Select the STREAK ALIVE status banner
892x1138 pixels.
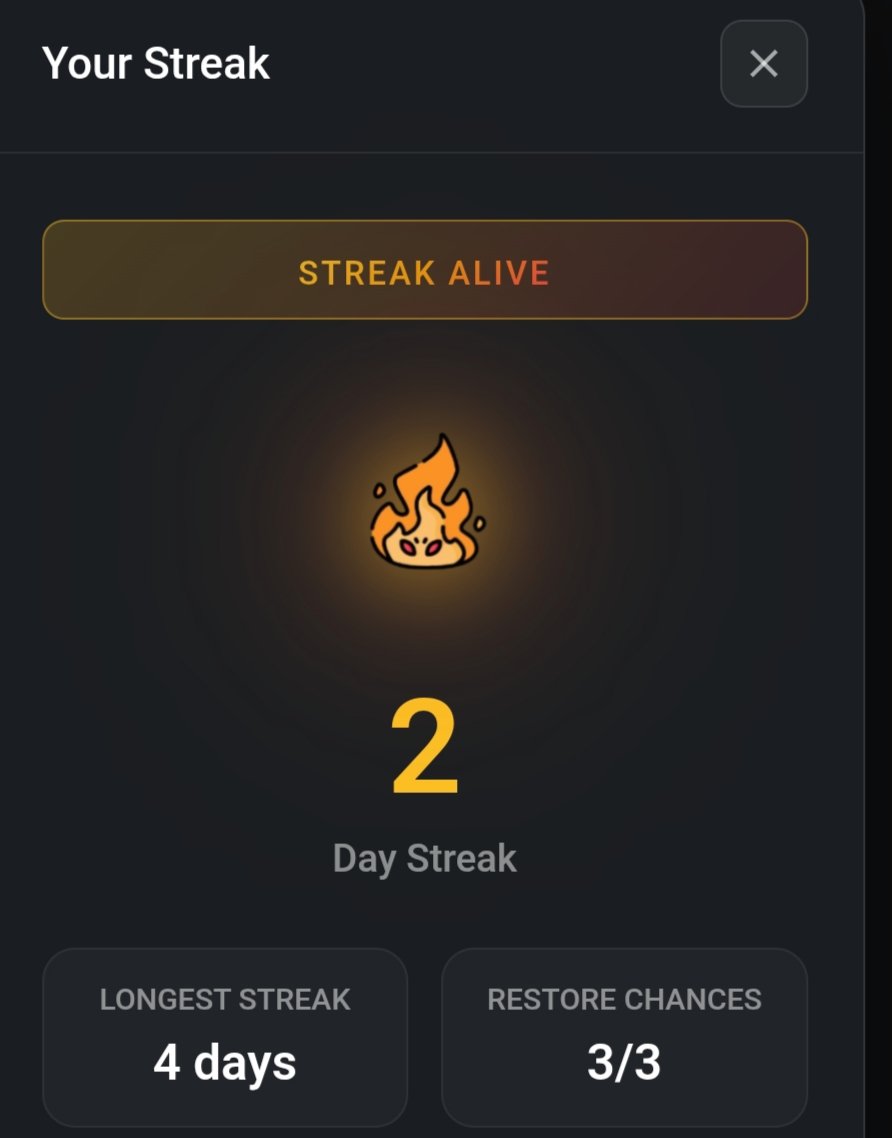click(425, 269)
